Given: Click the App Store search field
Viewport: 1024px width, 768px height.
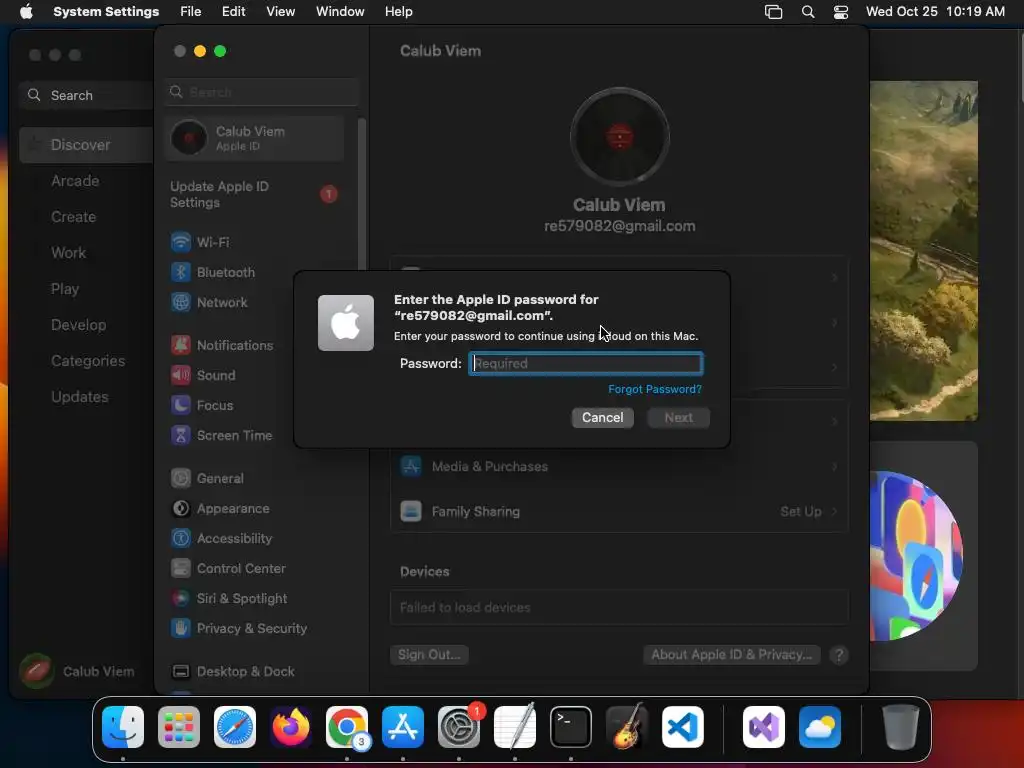Looking at the screenshot, I should [86, 95].
